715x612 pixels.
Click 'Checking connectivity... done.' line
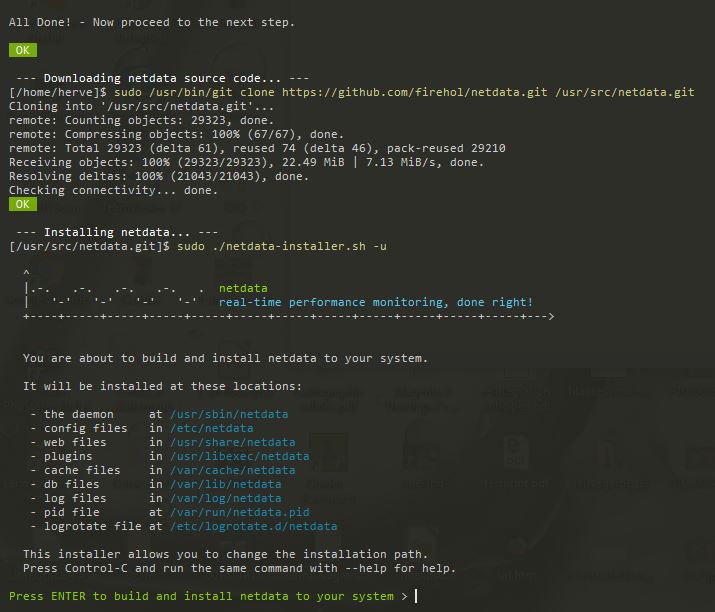[114, 190]
